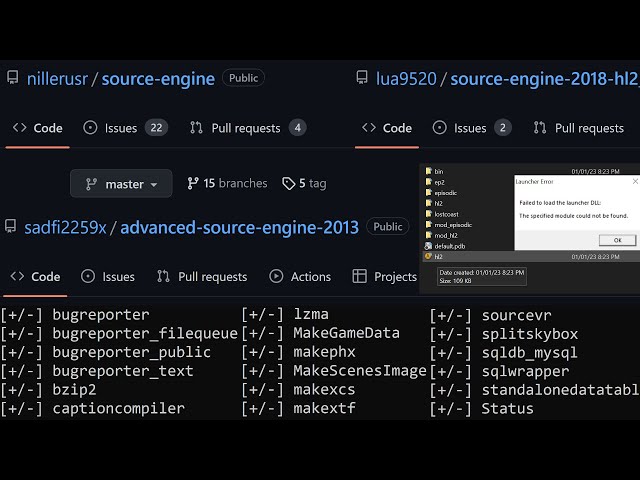Open the sadfi2259x owner link
The image size is (640, 480).
65,227
